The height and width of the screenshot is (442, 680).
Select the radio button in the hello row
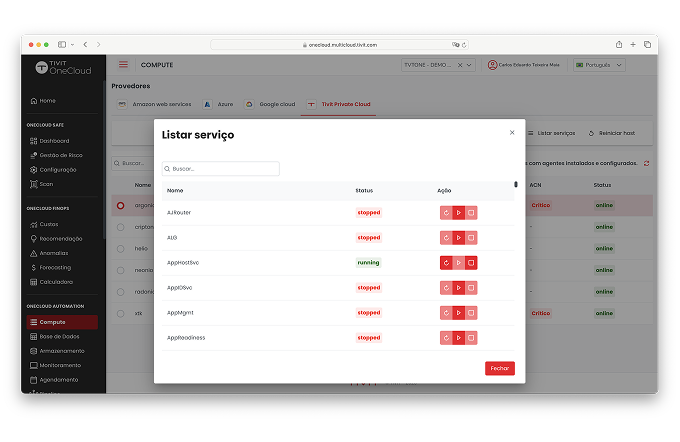120,248
